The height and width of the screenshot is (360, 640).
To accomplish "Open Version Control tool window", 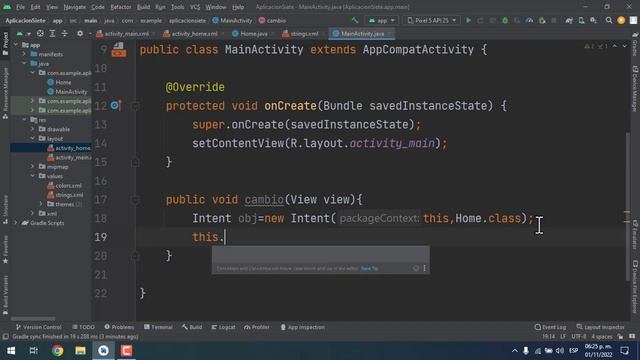I will click(38, 327).
